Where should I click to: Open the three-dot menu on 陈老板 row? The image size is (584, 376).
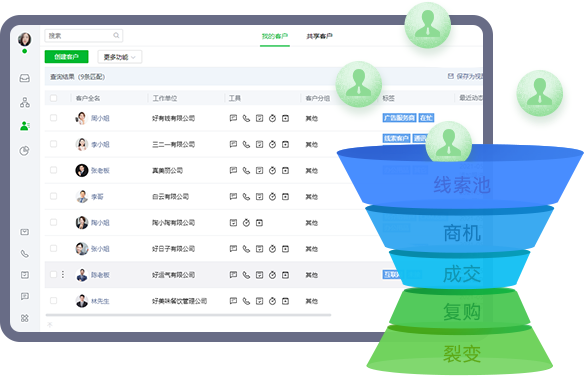[x=63, y=274]
